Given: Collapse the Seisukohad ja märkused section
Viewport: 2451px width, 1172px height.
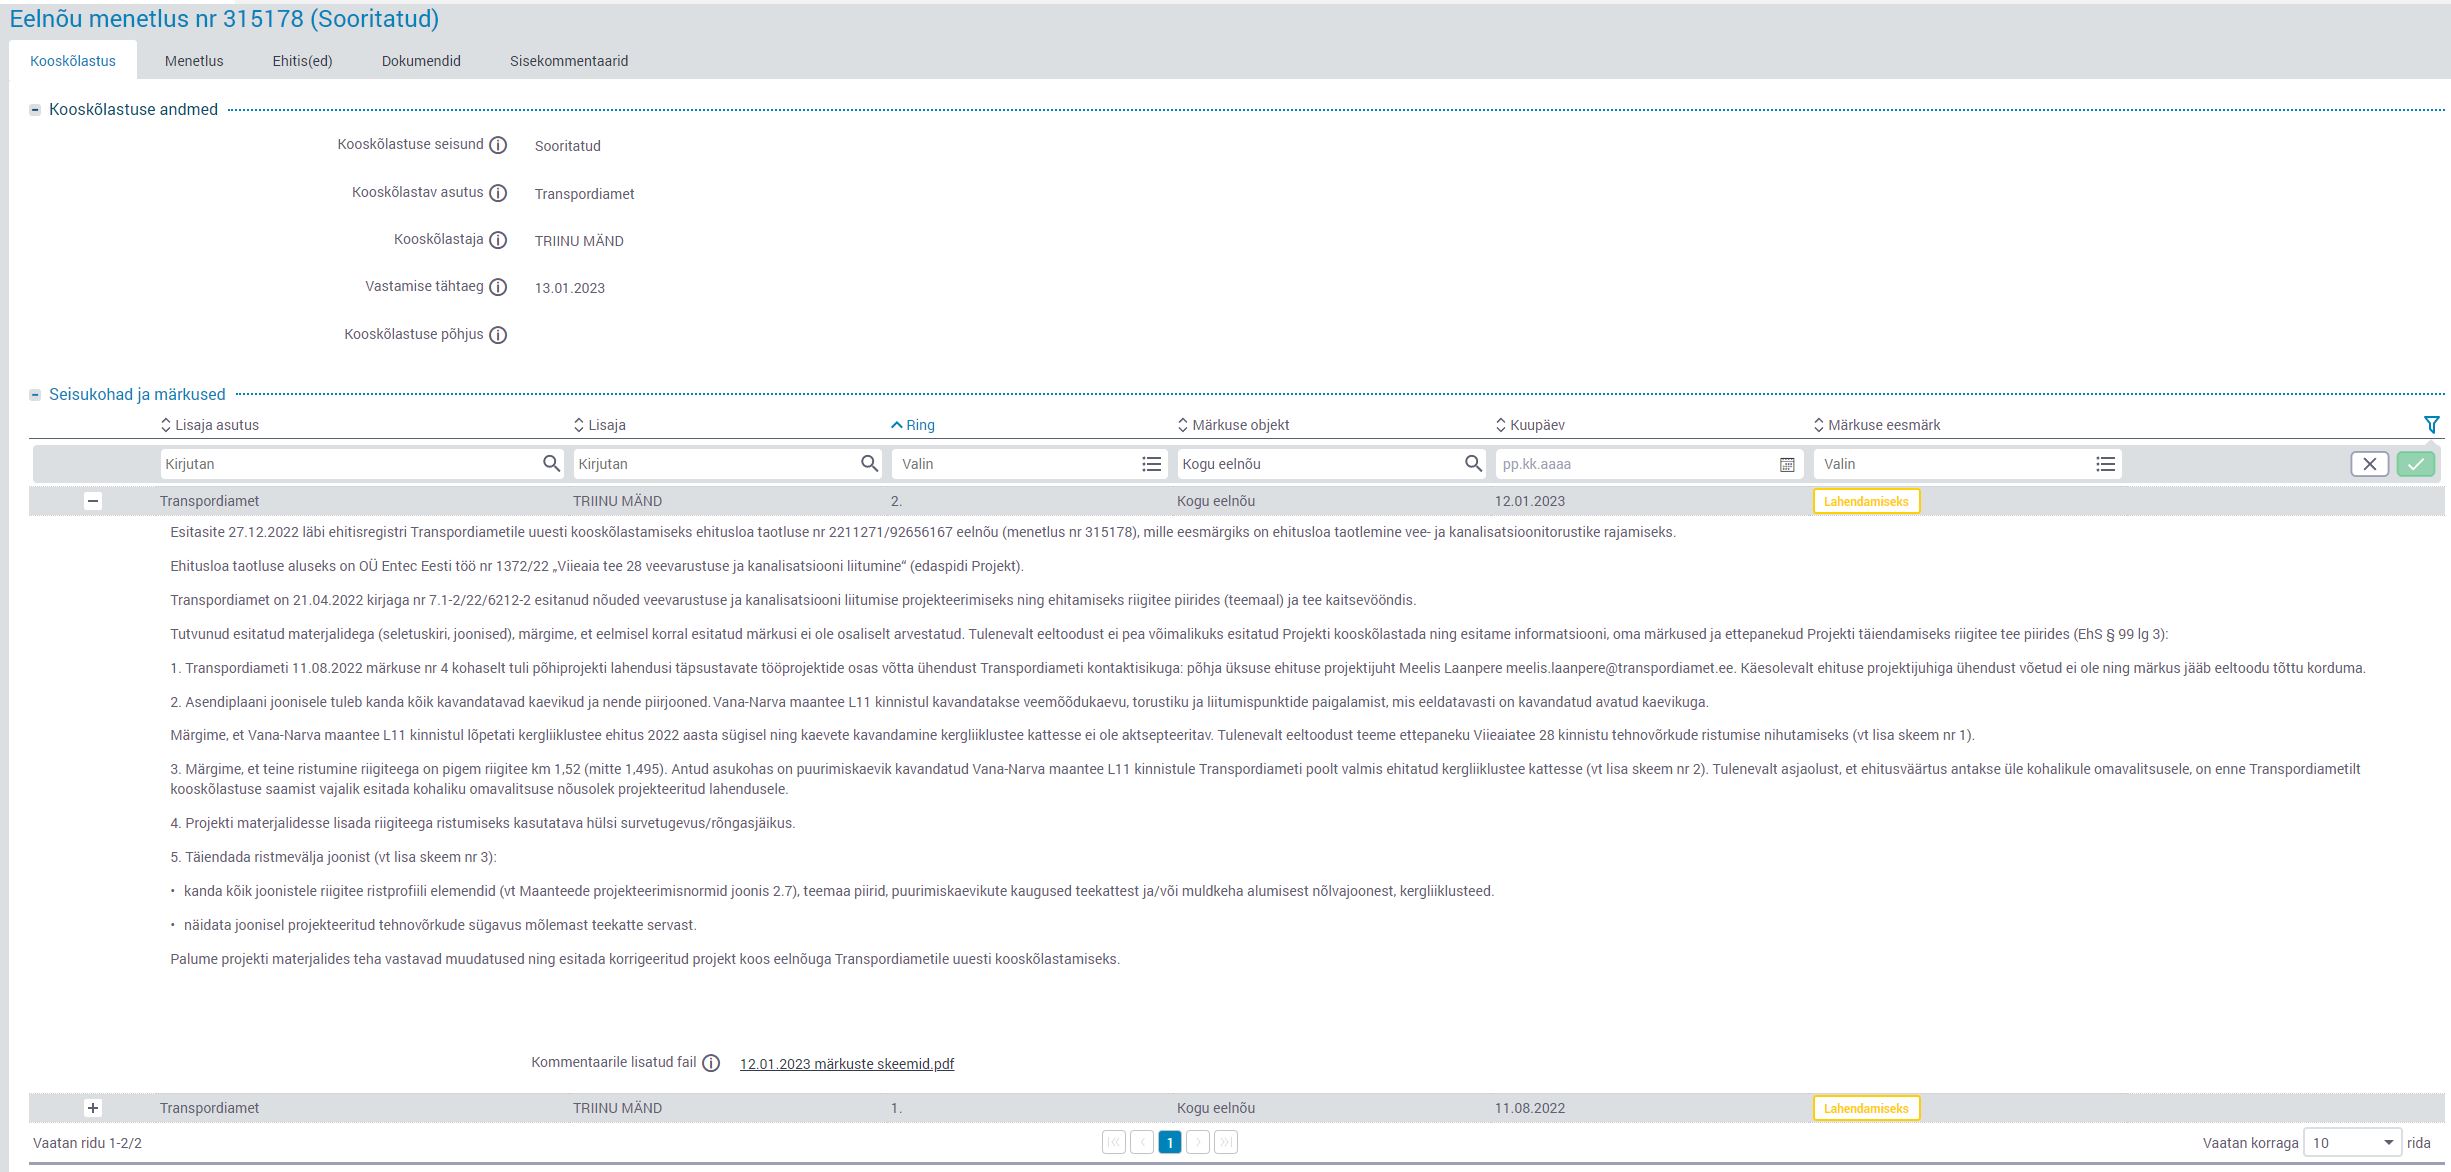Looking at the screenshot, I should coord(35,395).
